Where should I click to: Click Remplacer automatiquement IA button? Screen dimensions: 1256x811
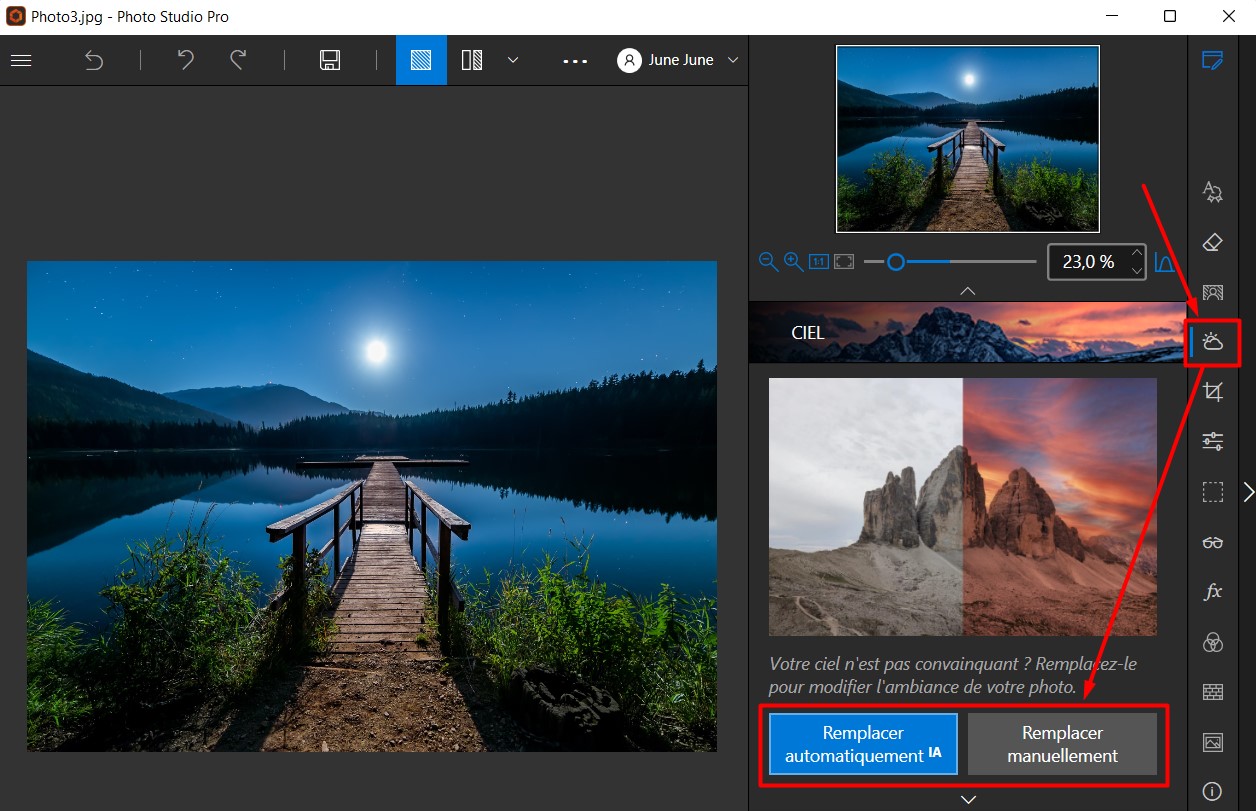click(x=863, y=744)
